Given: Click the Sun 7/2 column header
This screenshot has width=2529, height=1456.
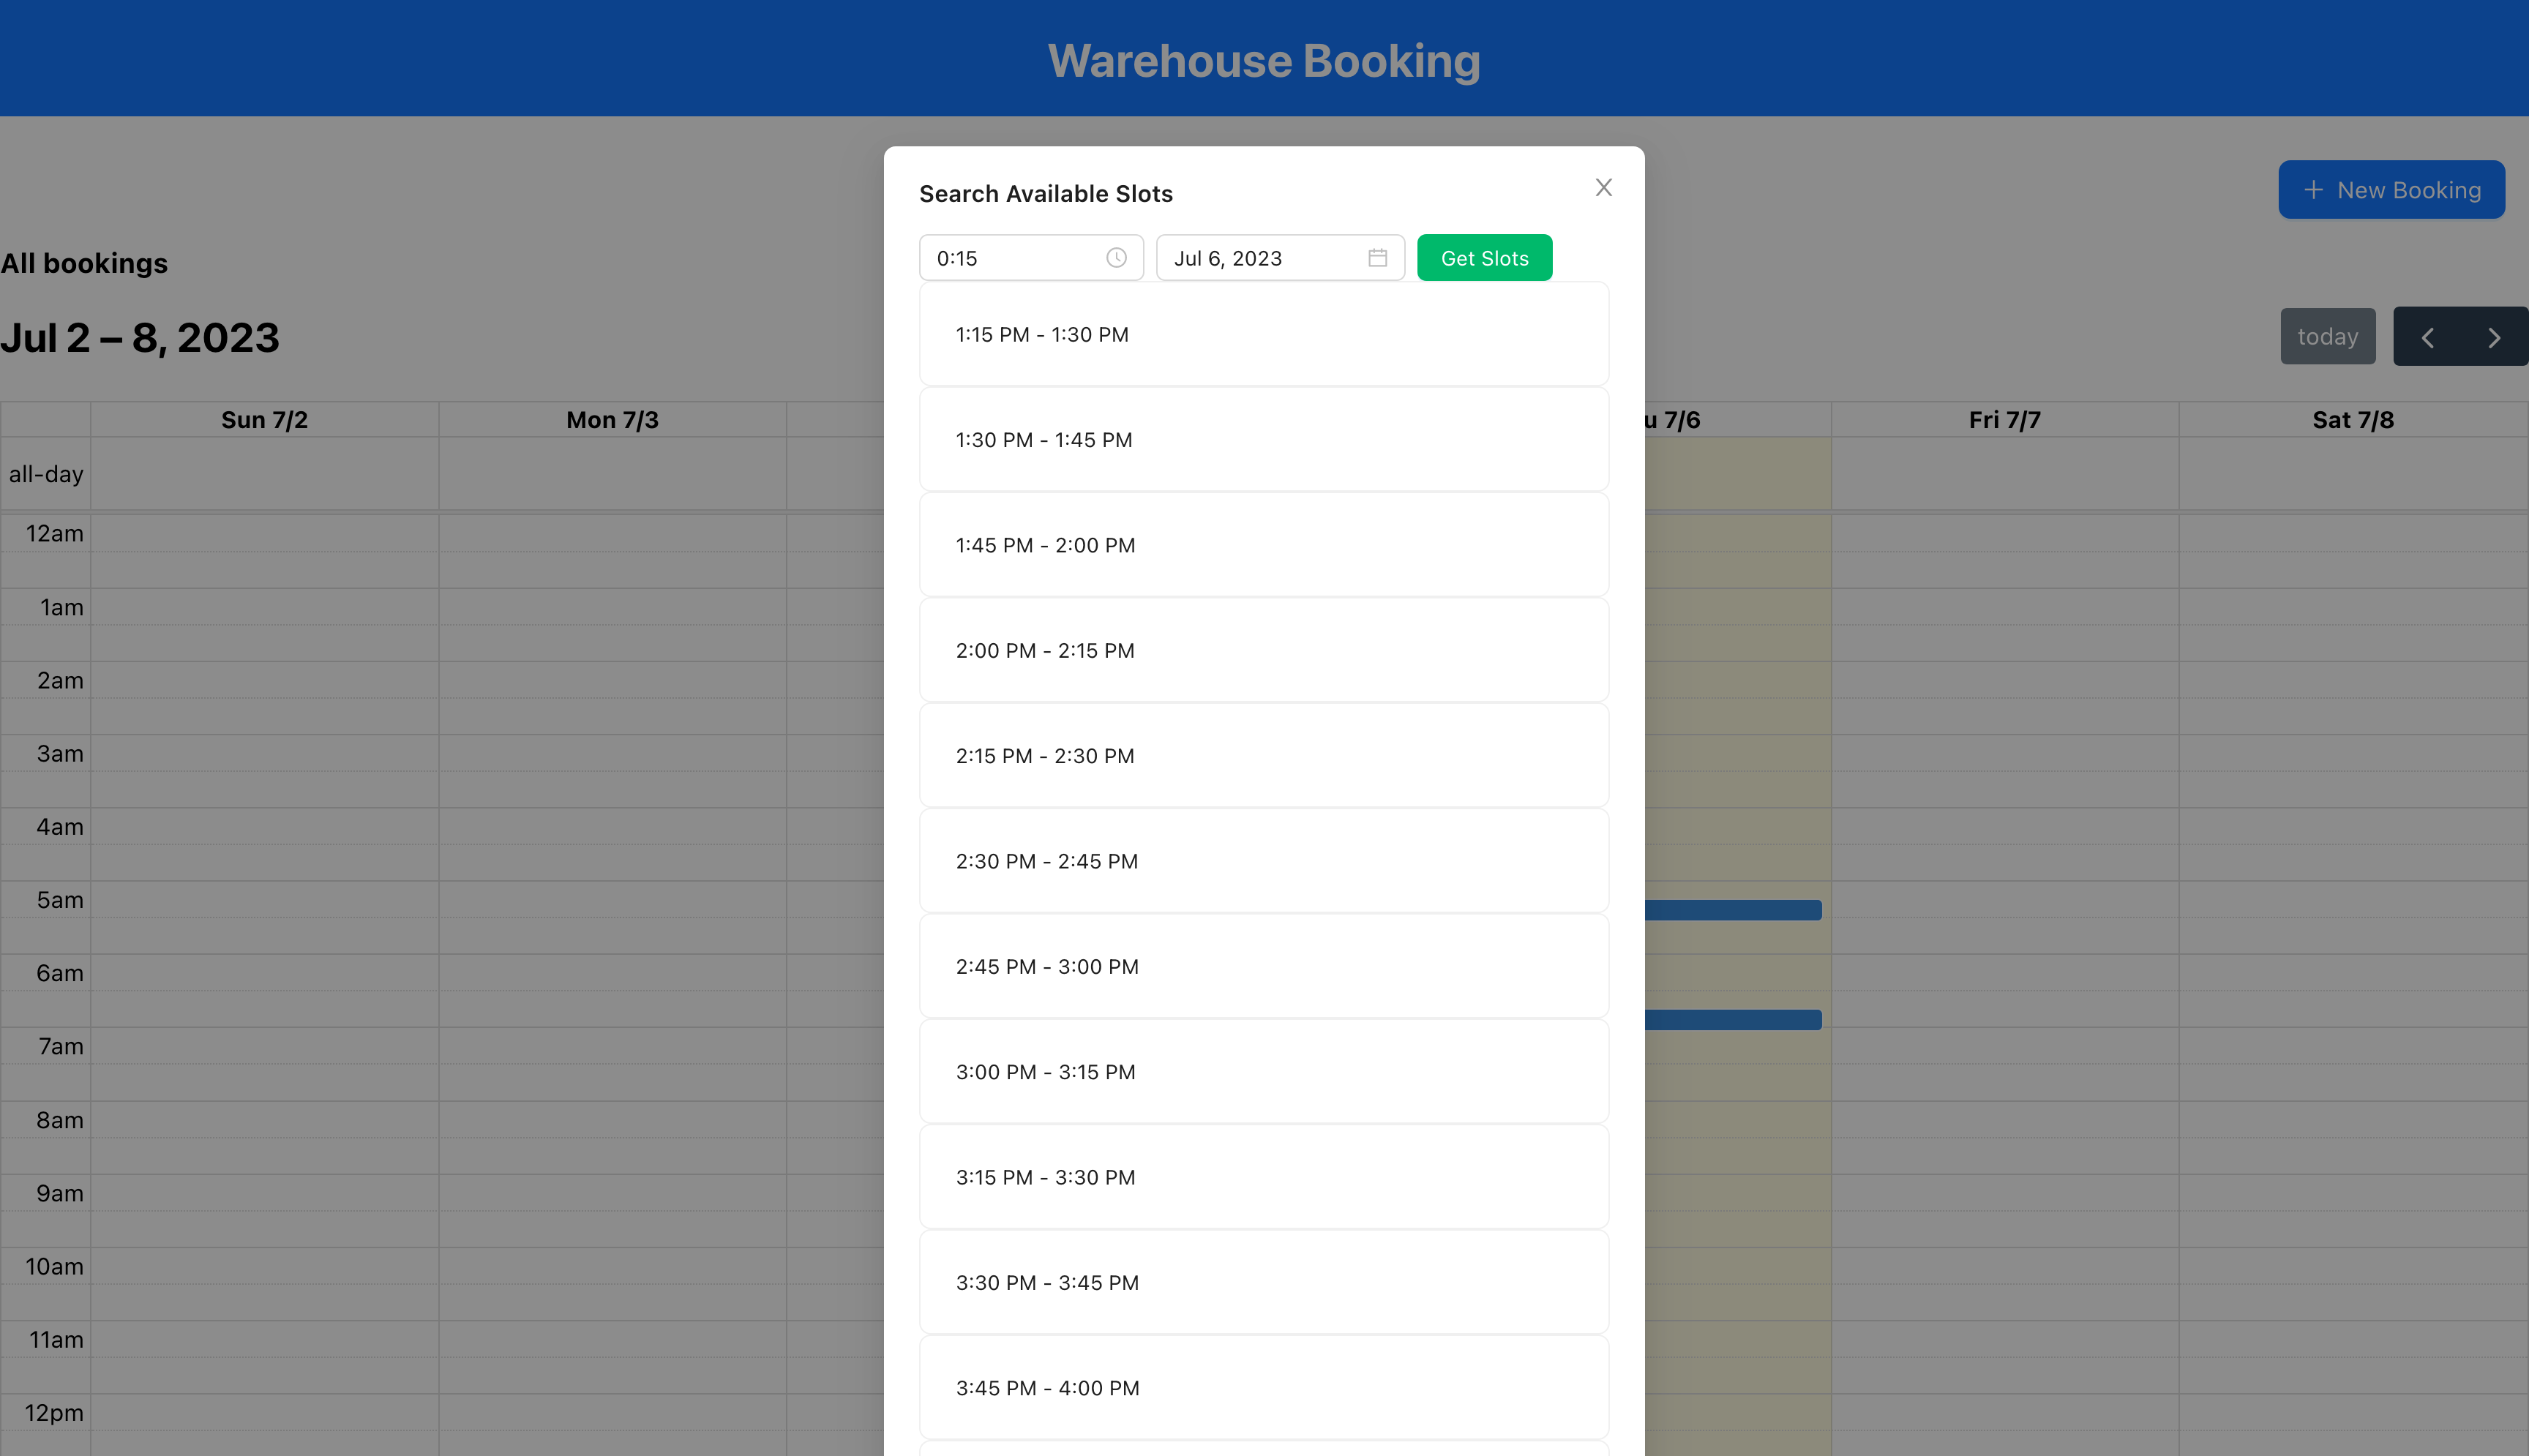Looking at the screenshot, I should pyautogui.click(x=263, y=419).
